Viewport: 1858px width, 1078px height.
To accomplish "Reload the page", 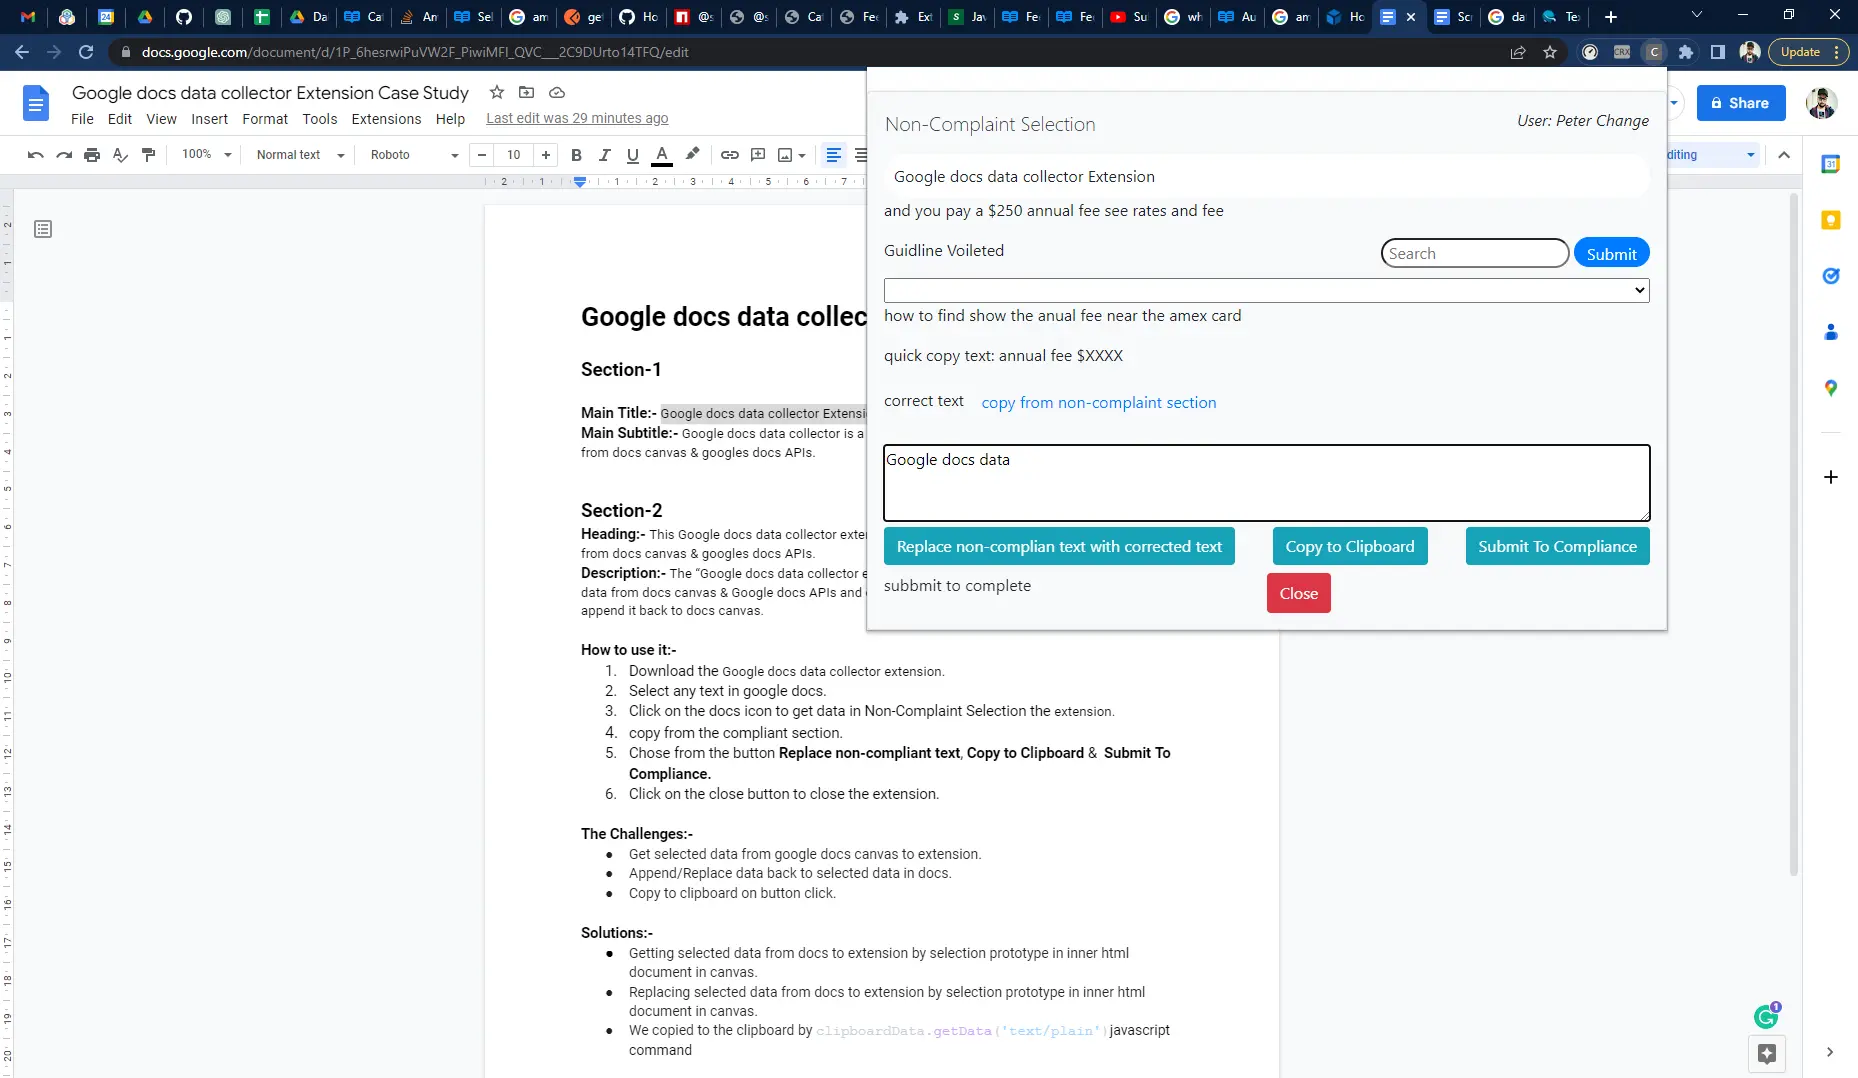I will (x=86, y=52).
